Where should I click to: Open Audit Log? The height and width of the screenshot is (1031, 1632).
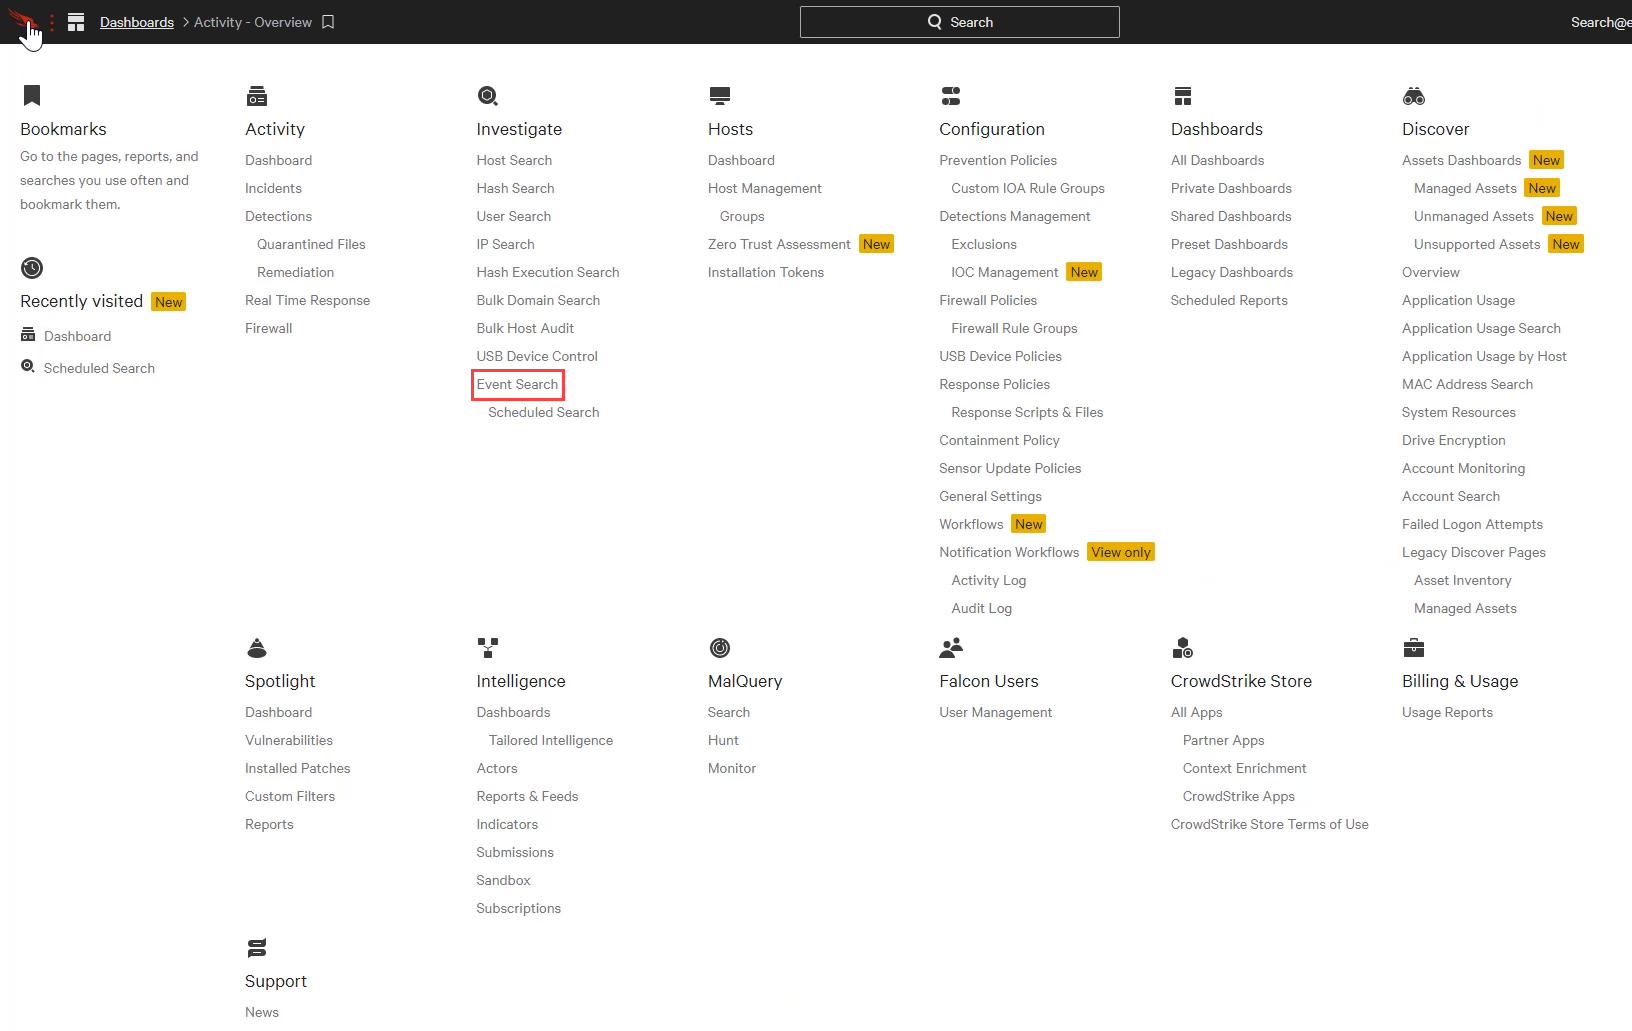pos(981,608)
